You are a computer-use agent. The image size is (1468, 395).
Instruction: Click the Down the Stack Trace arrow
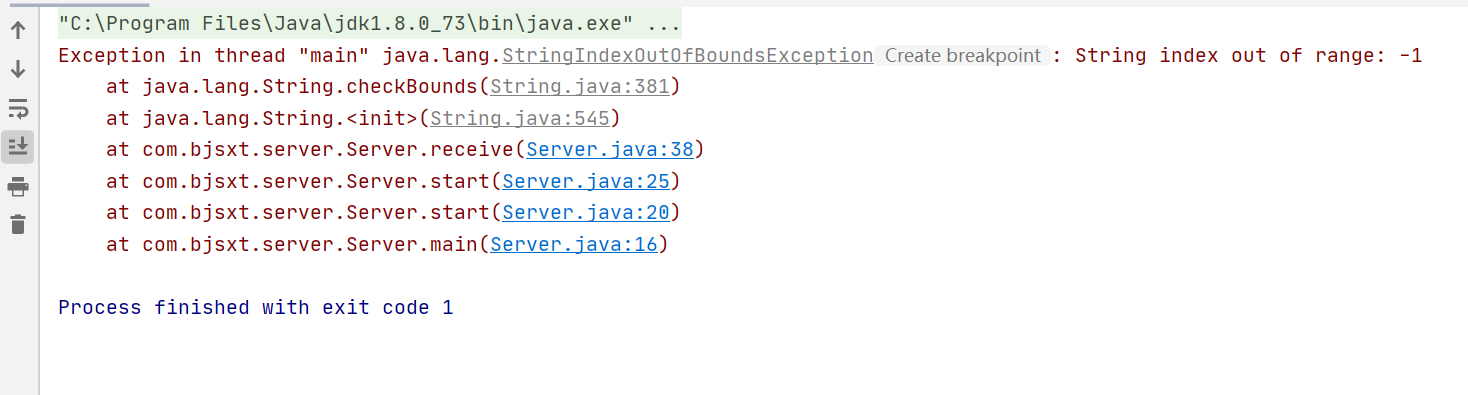tap(18, 69)
